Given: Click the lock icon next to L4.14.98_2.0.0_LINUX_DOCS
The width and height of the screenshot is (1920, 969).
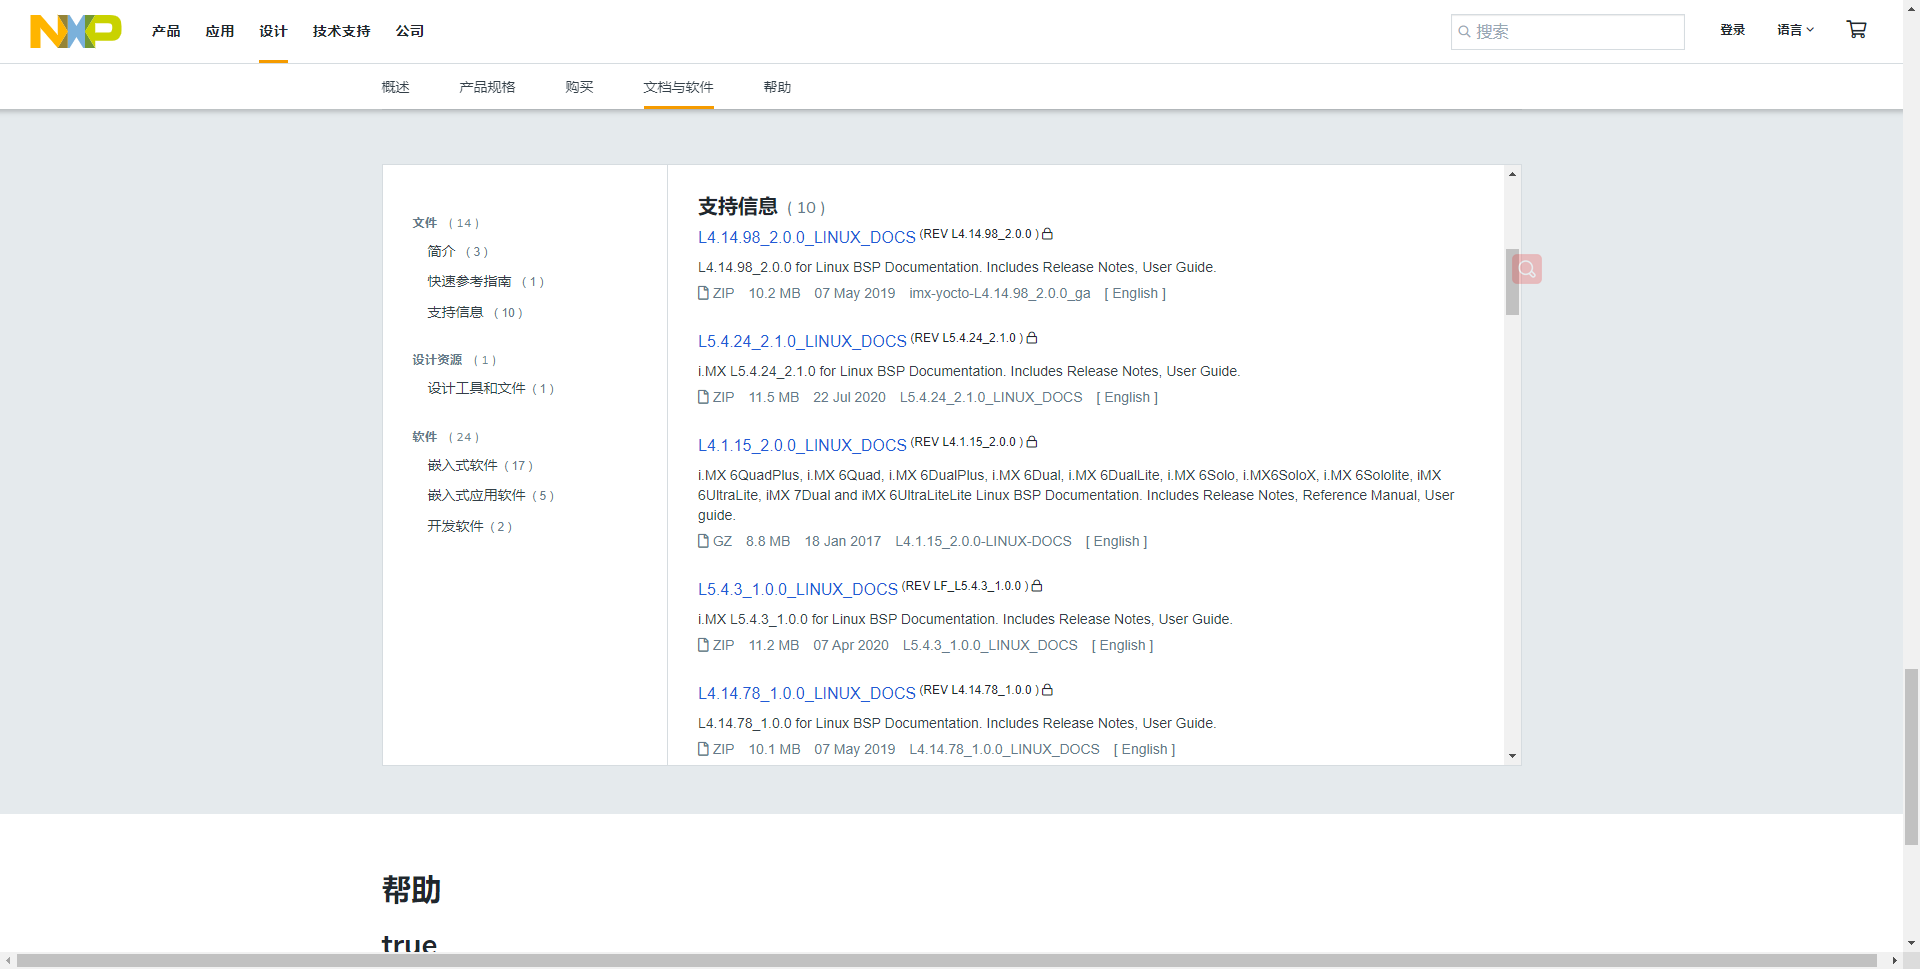Looking at the screenshot, I should (1048, 234).
